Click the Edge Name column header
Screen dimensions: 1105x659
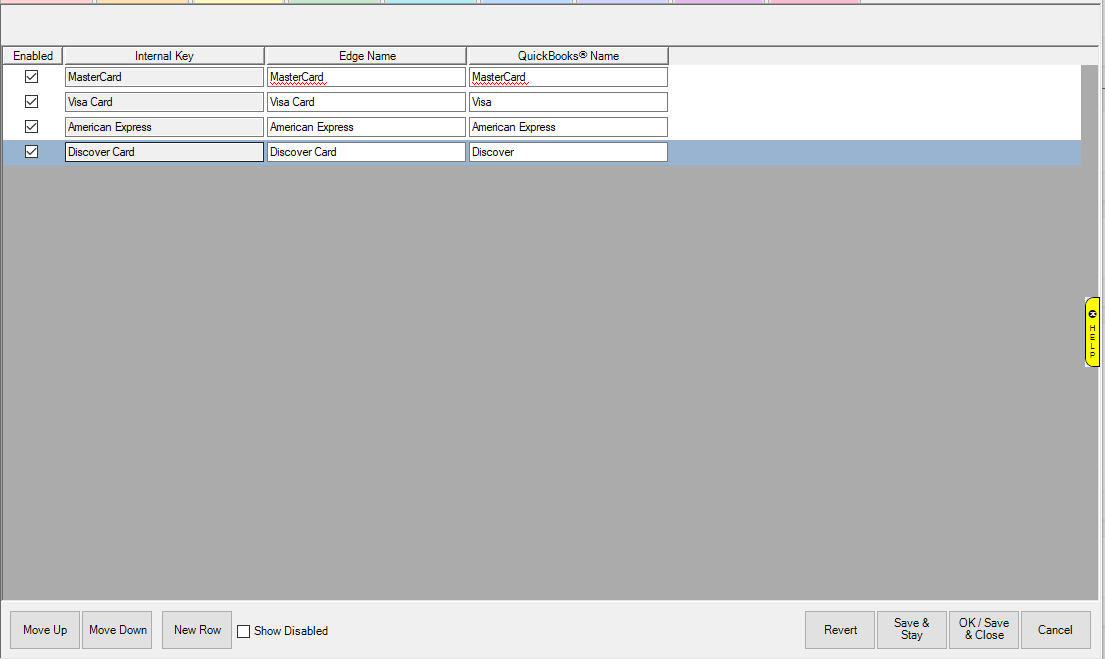366,56
